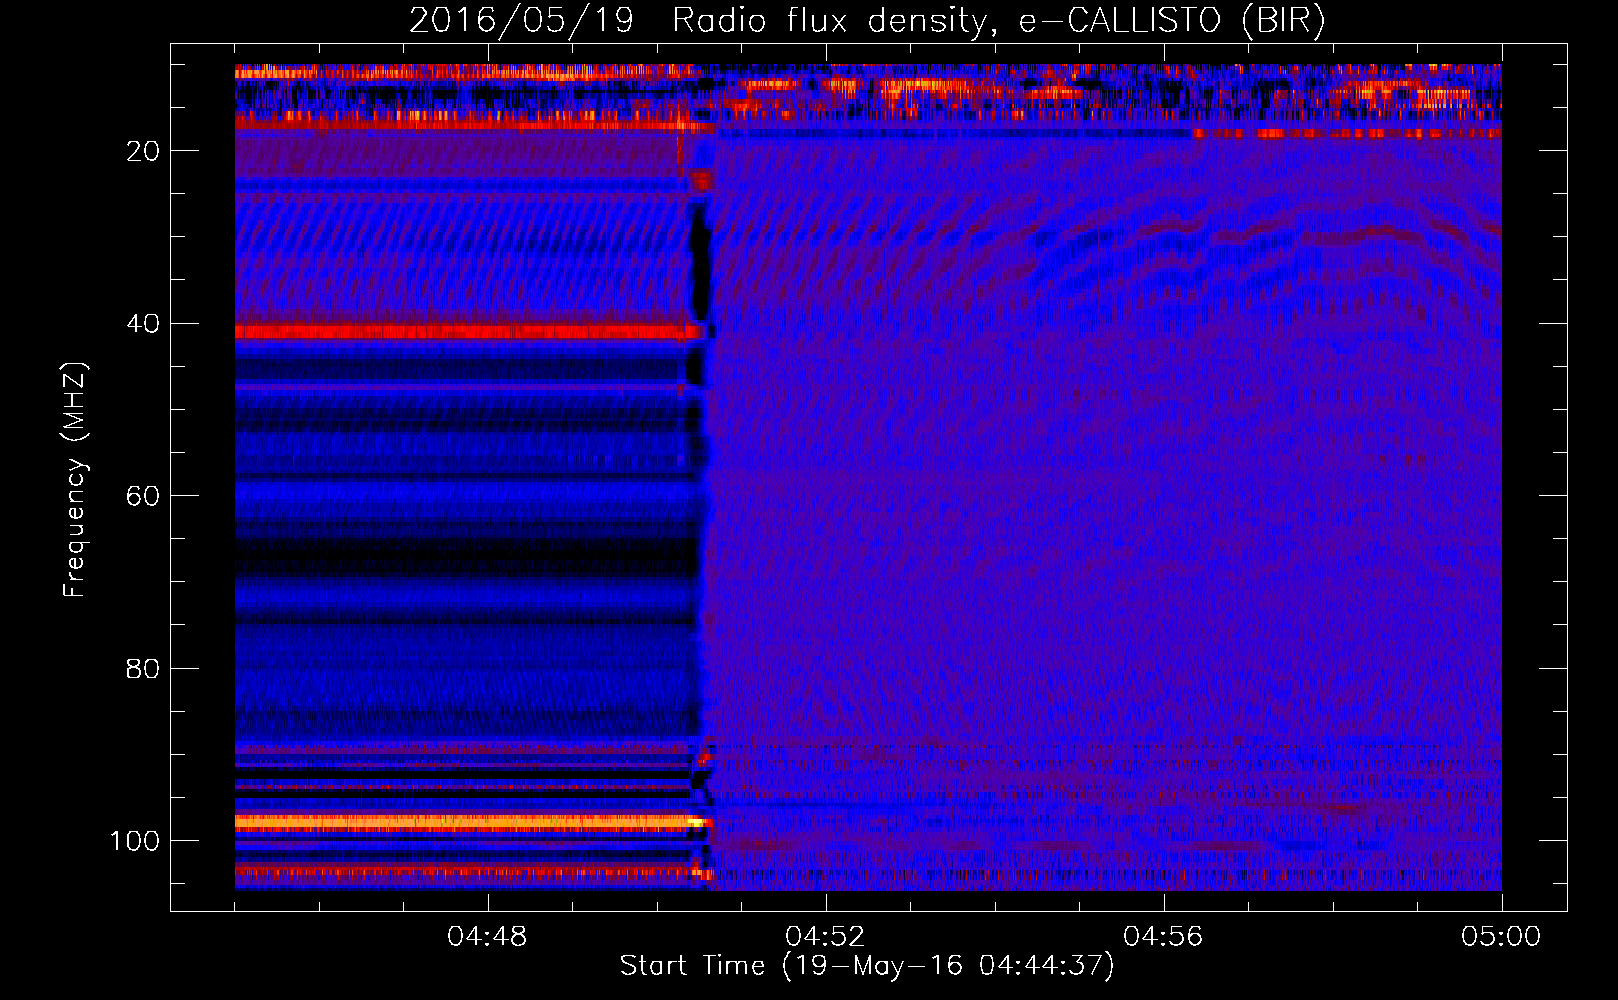
Task: Click the bright red band near 40 MHz
Action: [x=465, y=331]
